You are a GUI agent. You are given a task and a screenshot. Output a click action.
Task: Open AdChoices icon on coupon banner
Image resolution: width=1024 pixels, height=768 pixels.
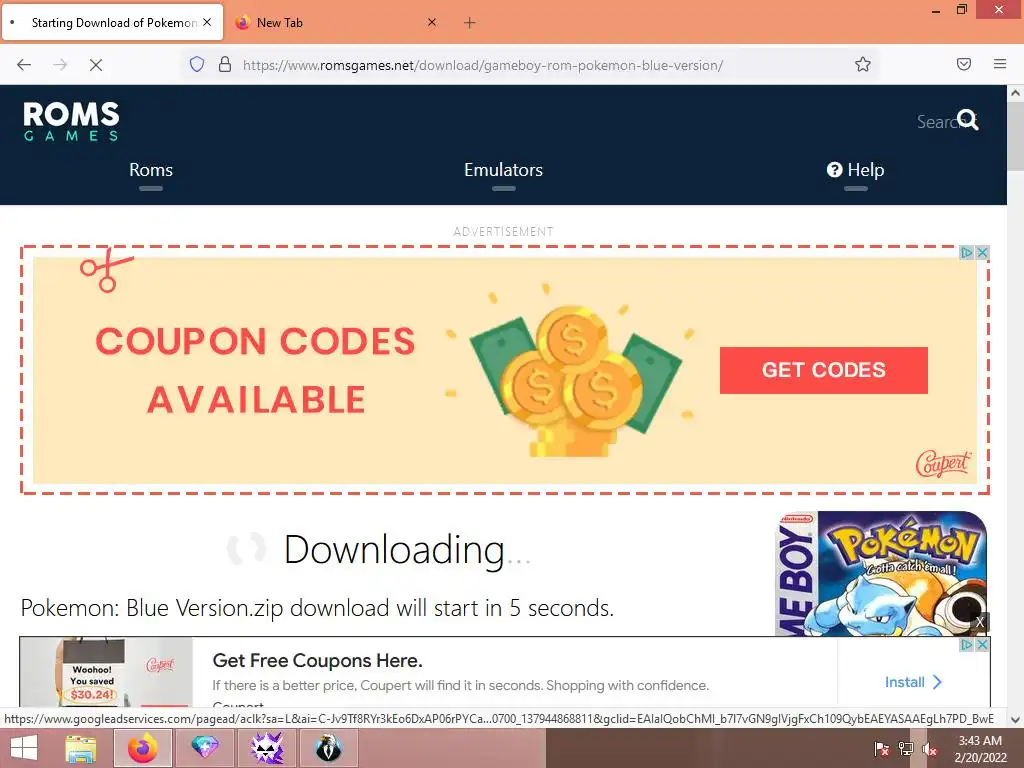[x=967, y=253]
